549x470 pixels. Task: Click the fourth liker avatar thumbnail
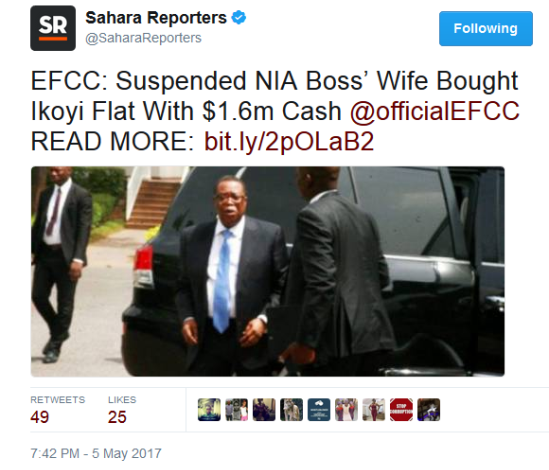click(x=291, y=409)
